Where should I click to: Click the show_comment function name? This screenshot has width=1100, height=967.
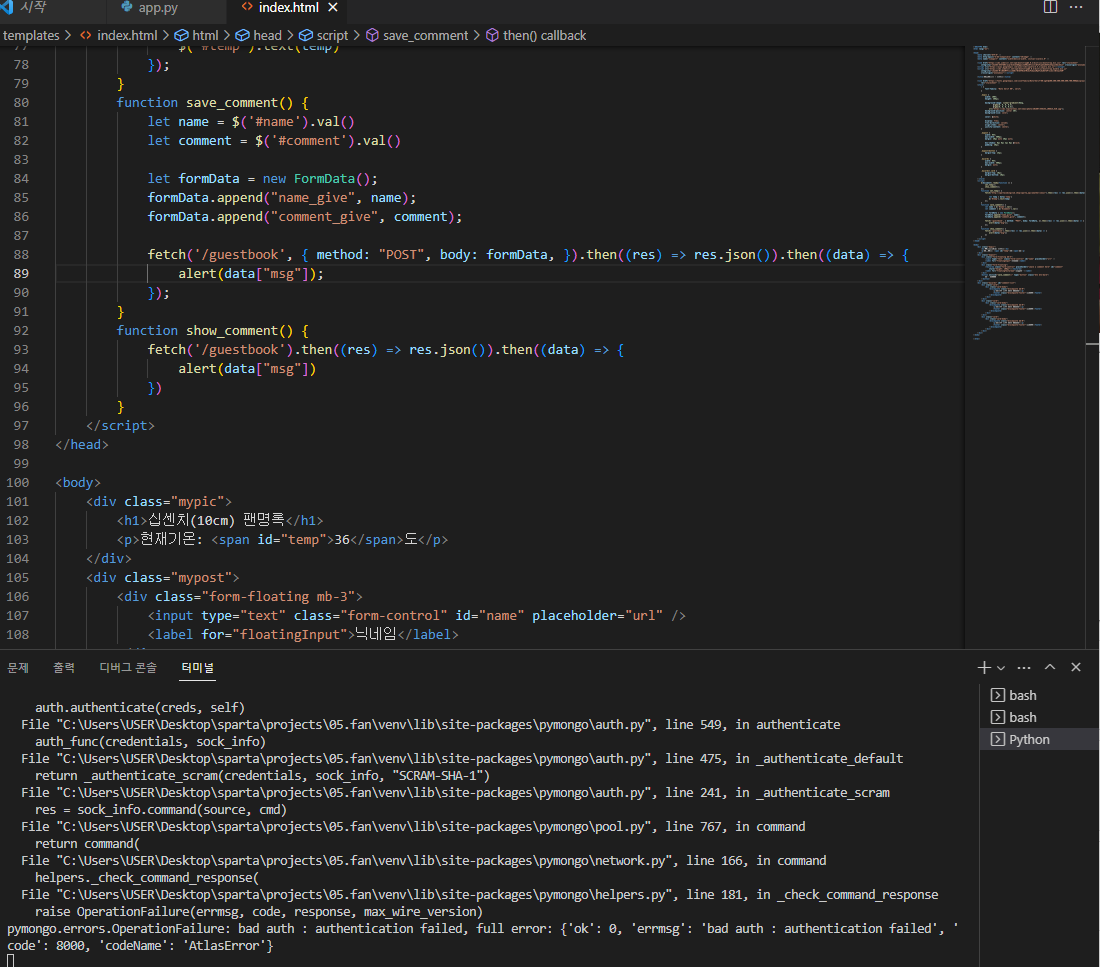[232, 331]
